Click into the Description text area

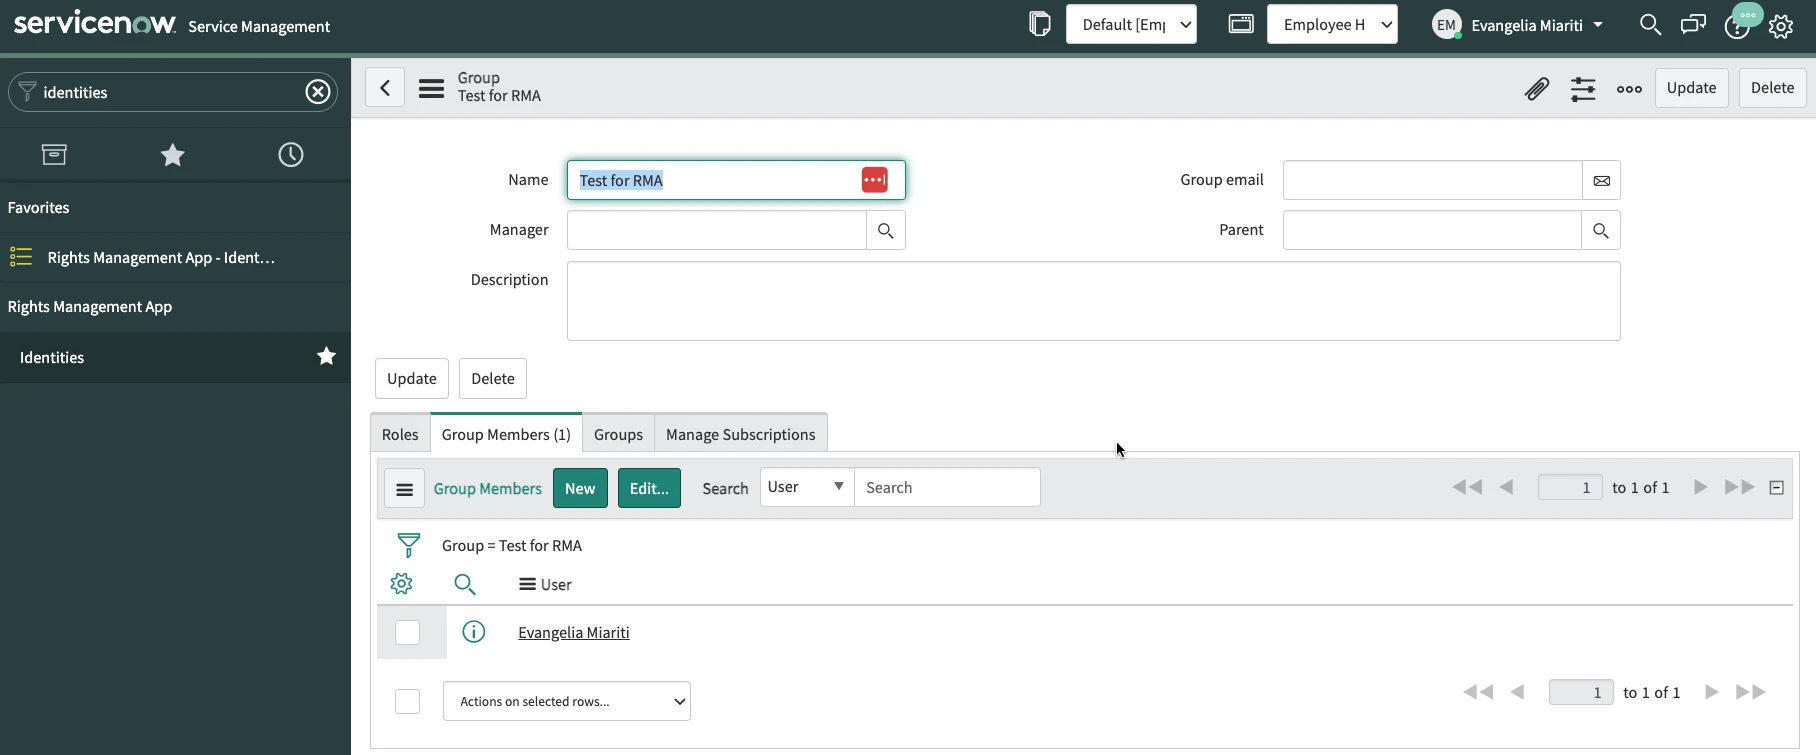pyautogui.click(x=1093, y=301)
